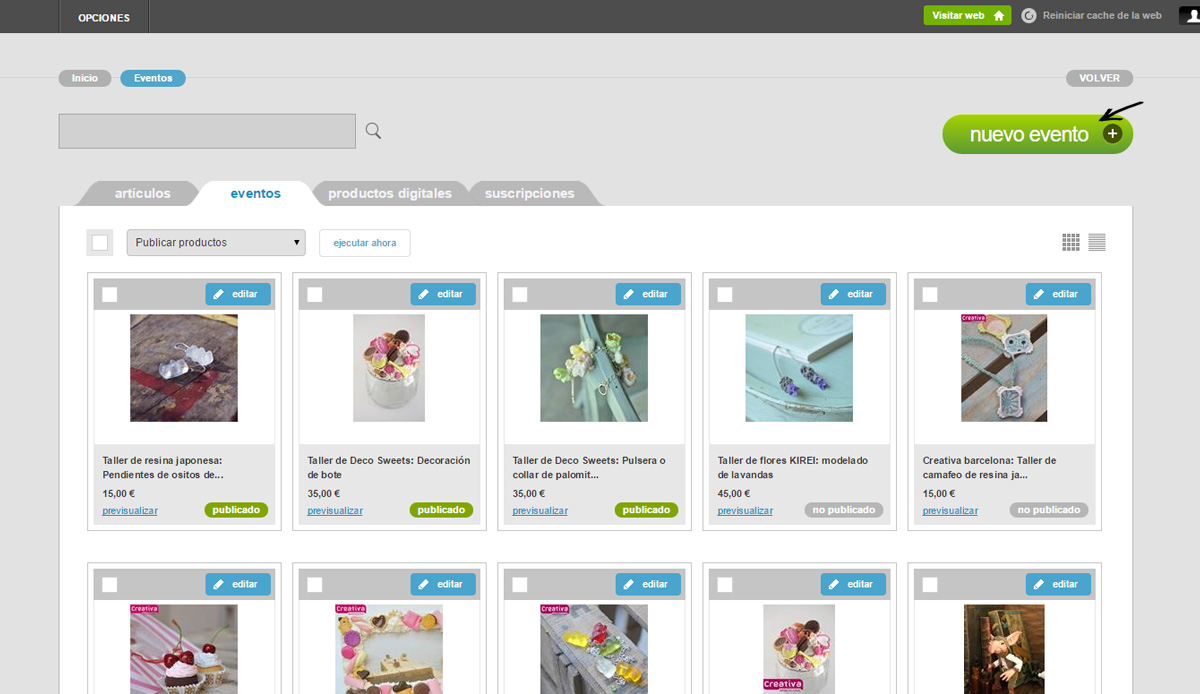The image size is (1200, 694).
Task: Click previsualizar under the Decoración de bote event
Action: (335, 511)
